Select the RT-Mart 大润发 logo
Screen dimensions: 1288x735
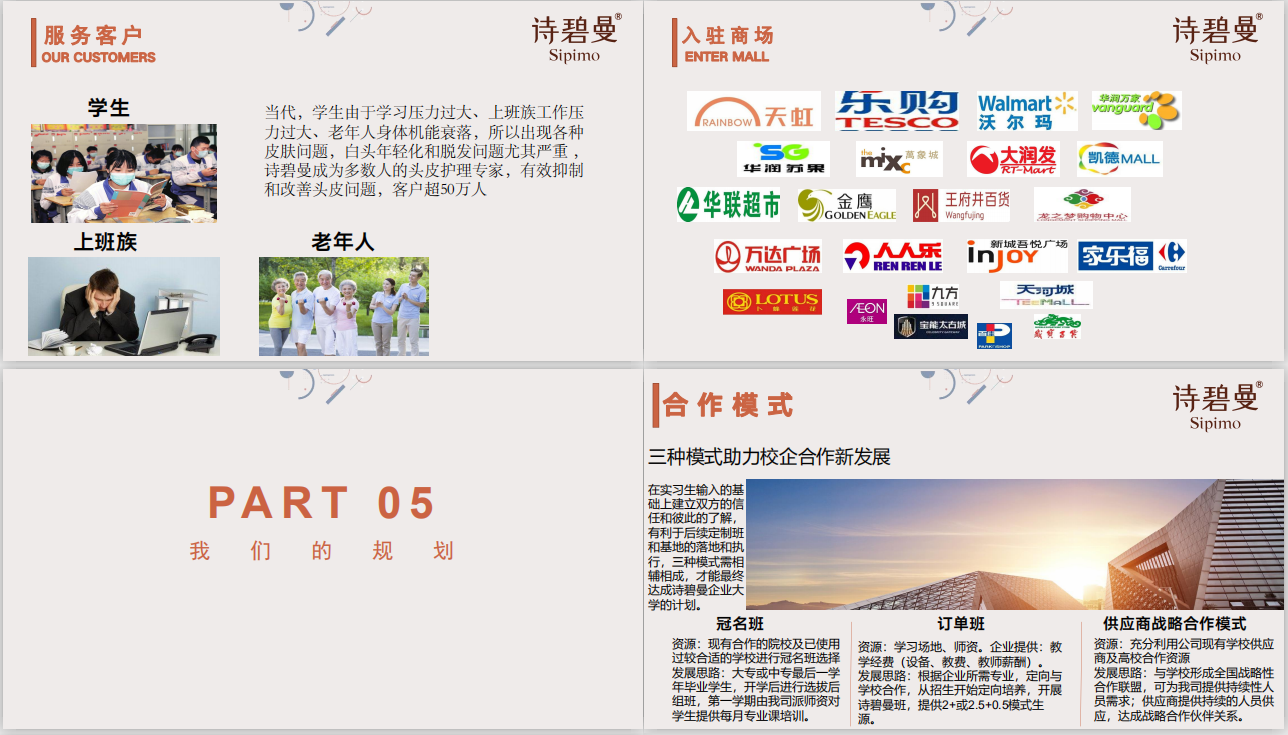[x=1012, y=159]
